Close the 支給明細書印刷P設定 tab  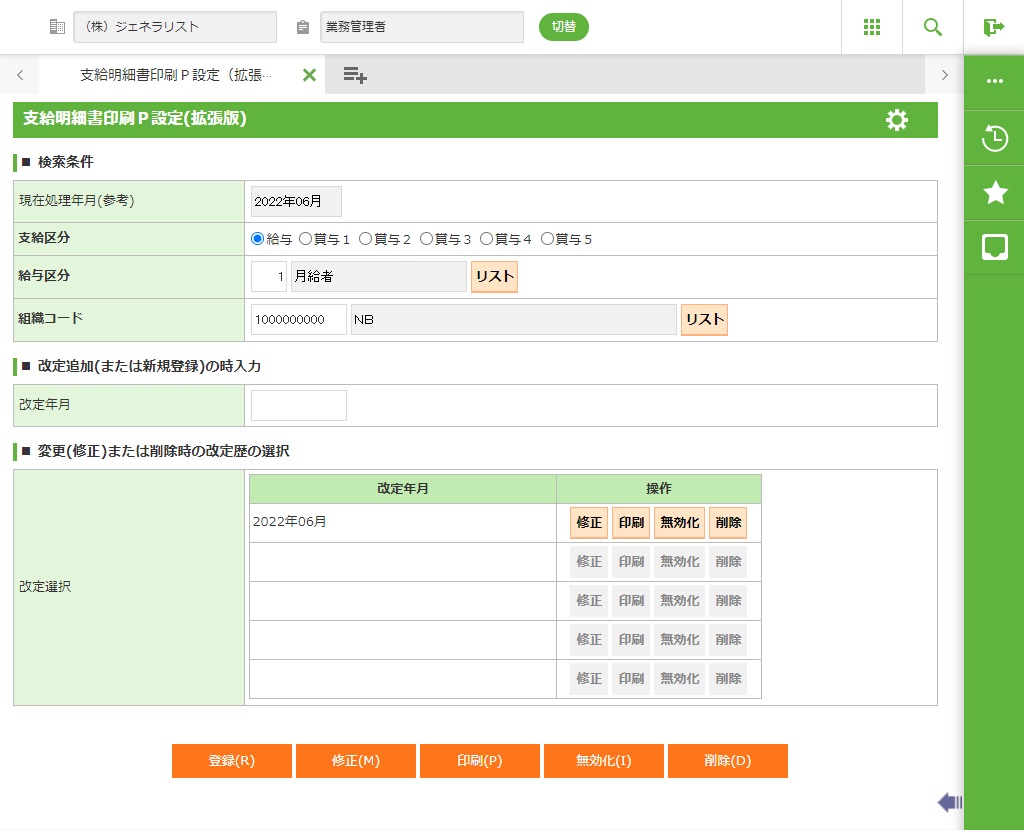309,75
